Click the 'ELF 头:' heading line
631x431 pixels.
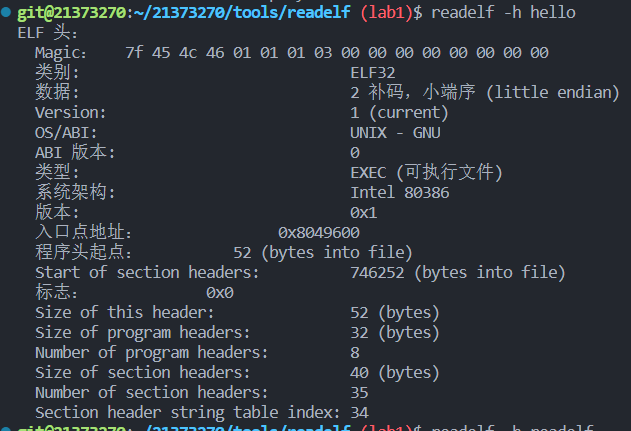pos(47,33)
